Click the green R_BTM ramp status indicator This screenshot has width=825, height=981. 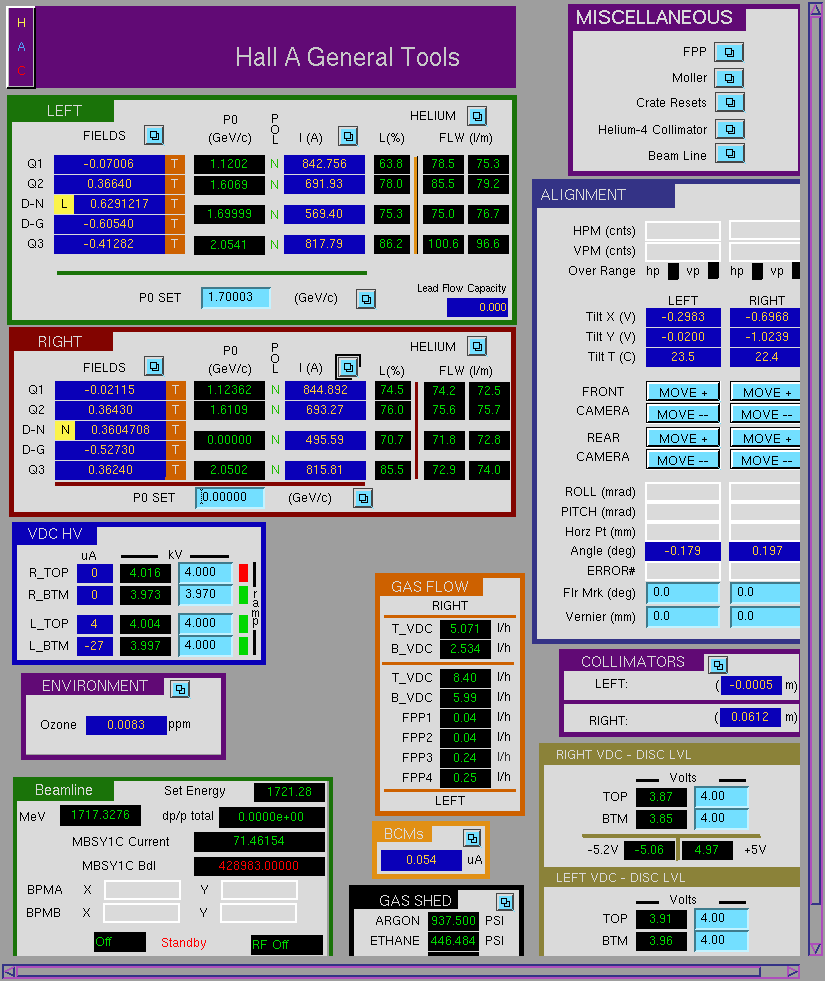pyautogui.click(x=244, y=594)
